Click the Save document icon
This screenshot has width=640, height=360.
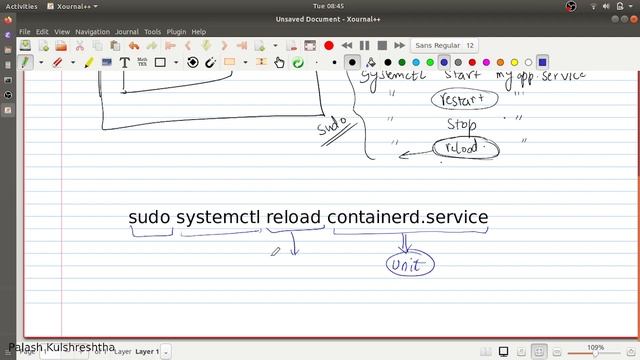point(25,45)
